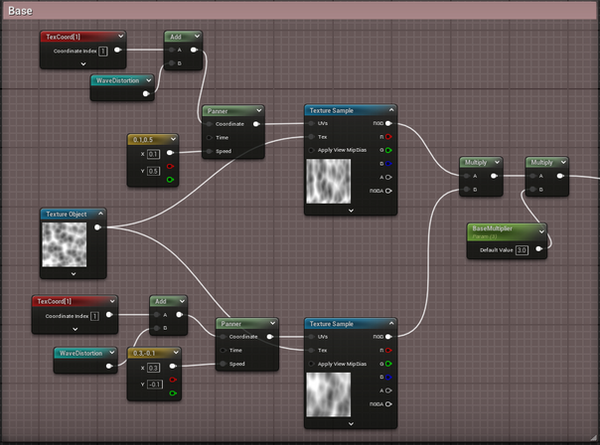Click BaseMultiplier Default Value field
Image resolution: width=600 pixels, height=445 pixels.
(522, 250)
